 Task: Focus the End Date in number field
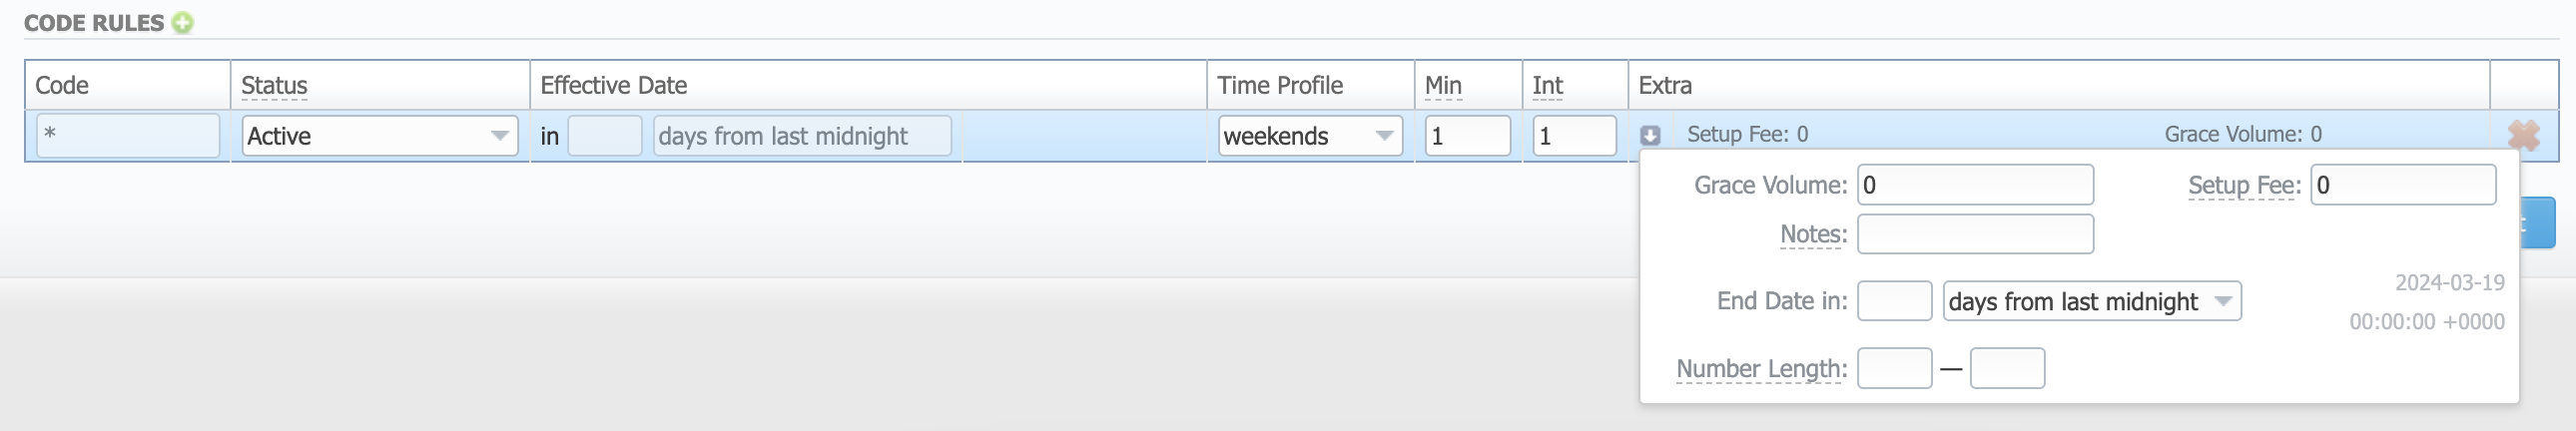1893,301
